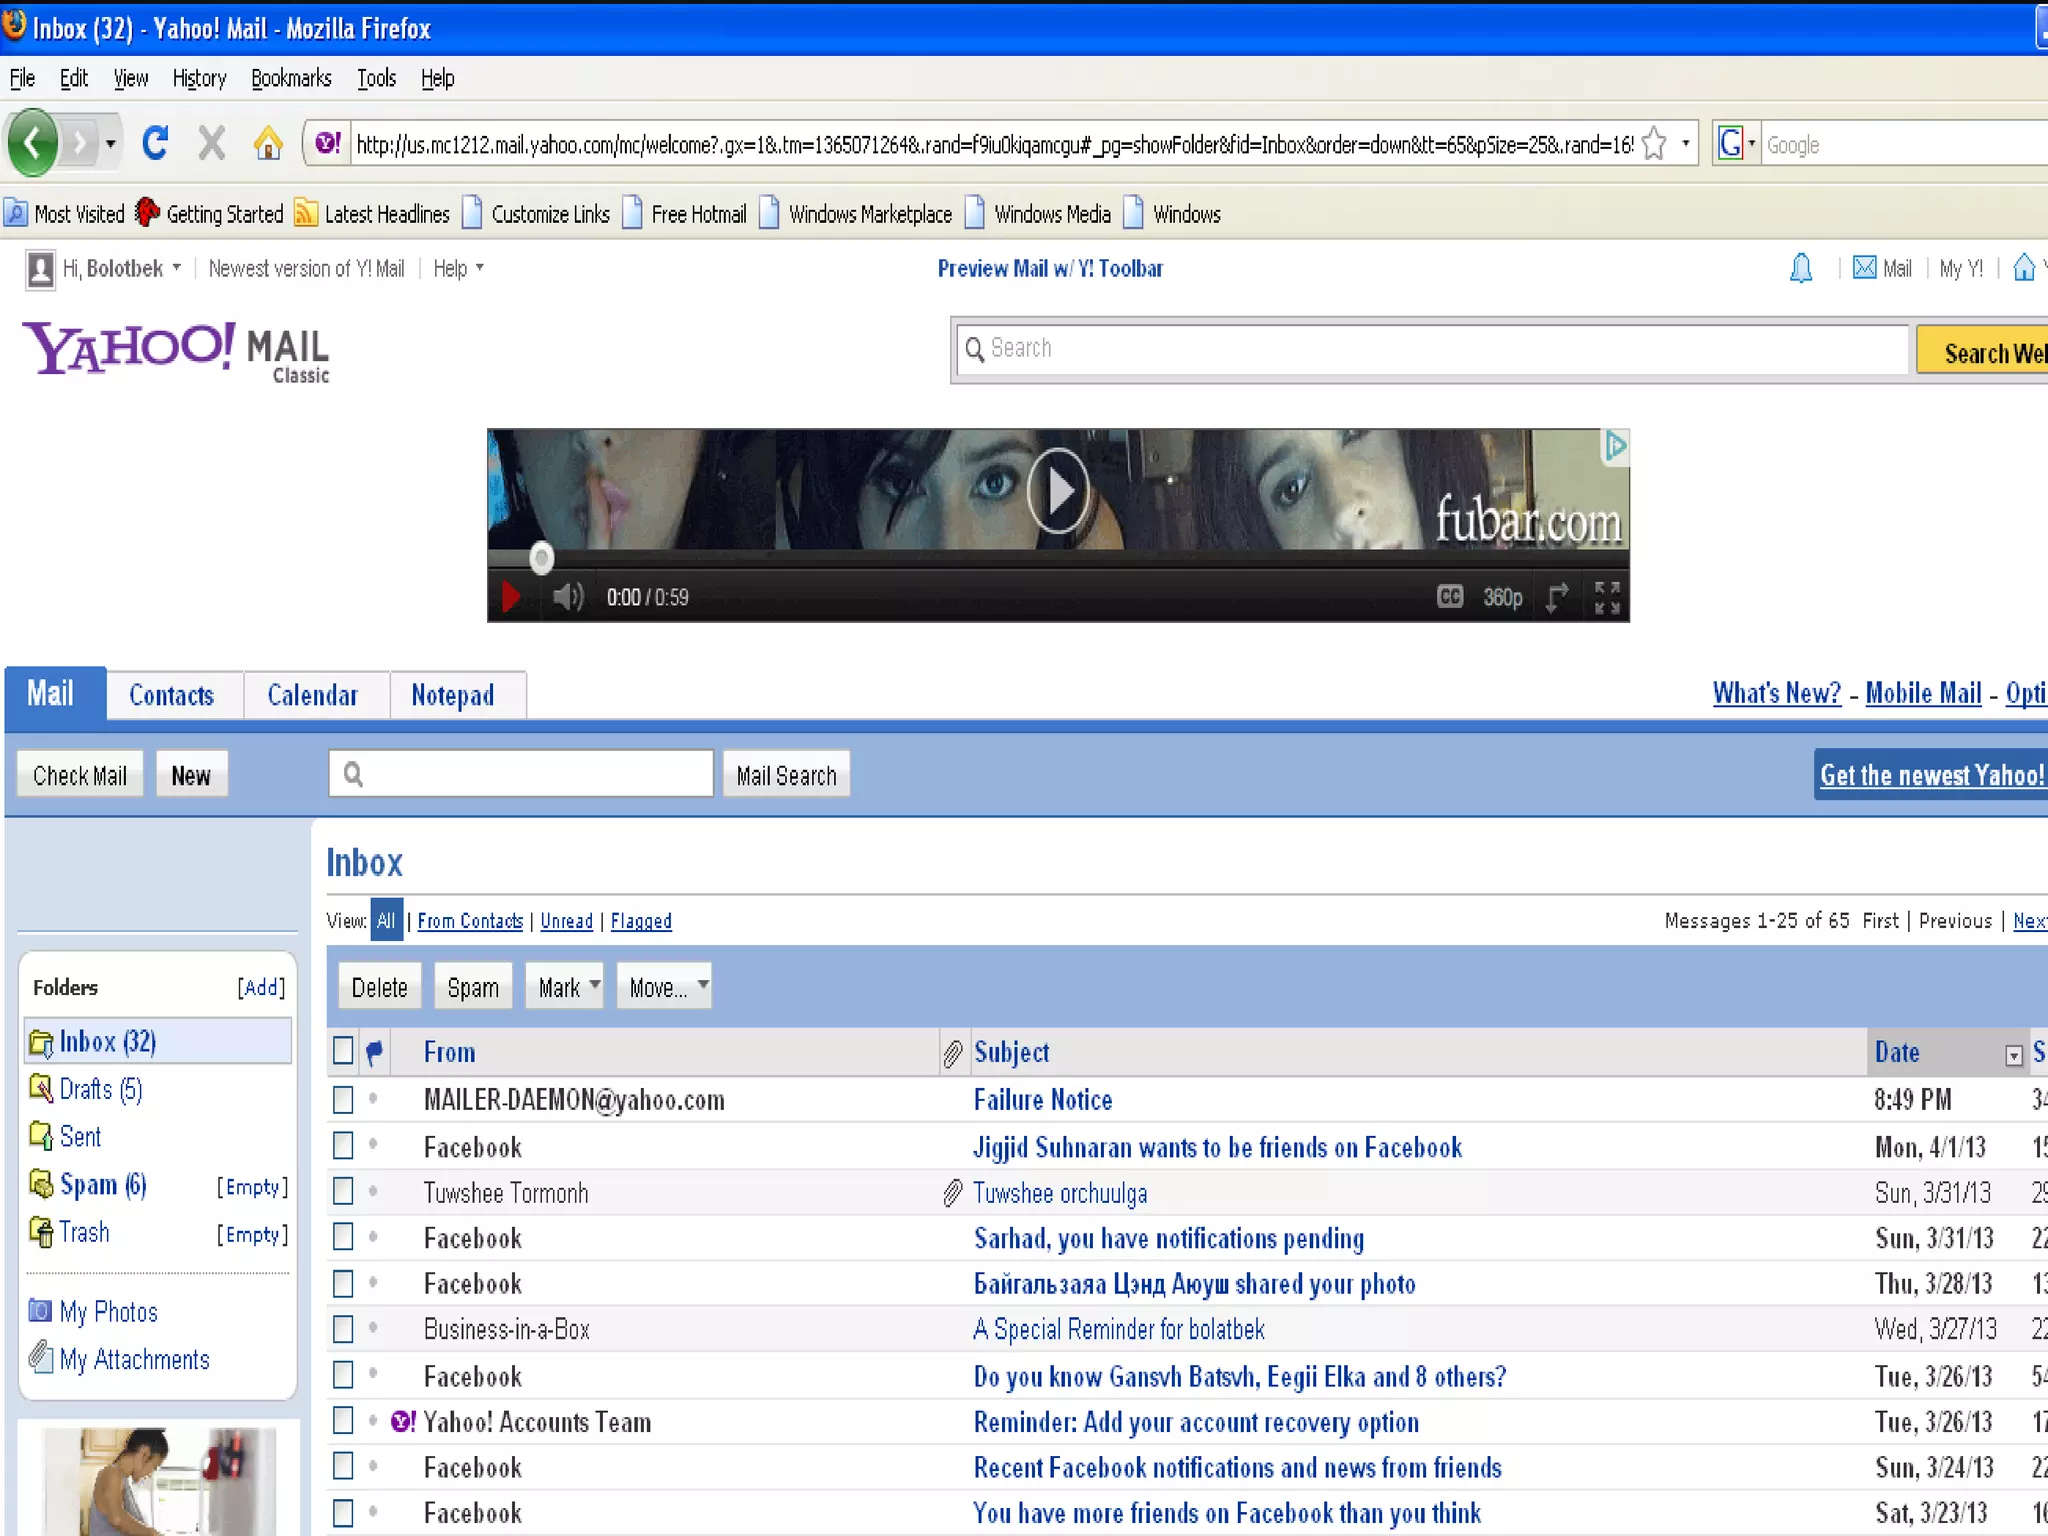Screen dimensions: 2048x1536
Task: Check the Failure Notice message checkbox
Action: click(343, 1100)
